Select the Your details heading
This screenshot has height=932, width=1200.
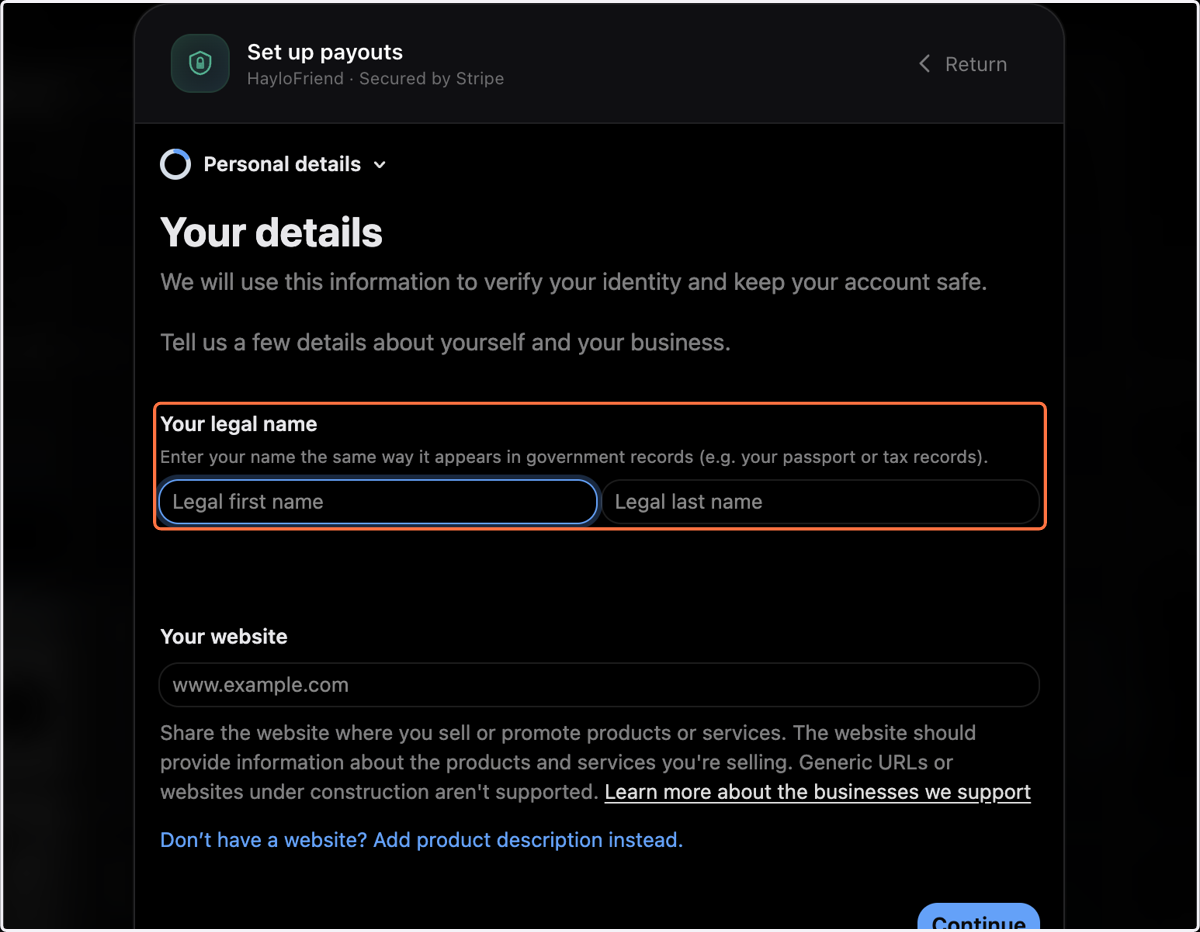271,232
